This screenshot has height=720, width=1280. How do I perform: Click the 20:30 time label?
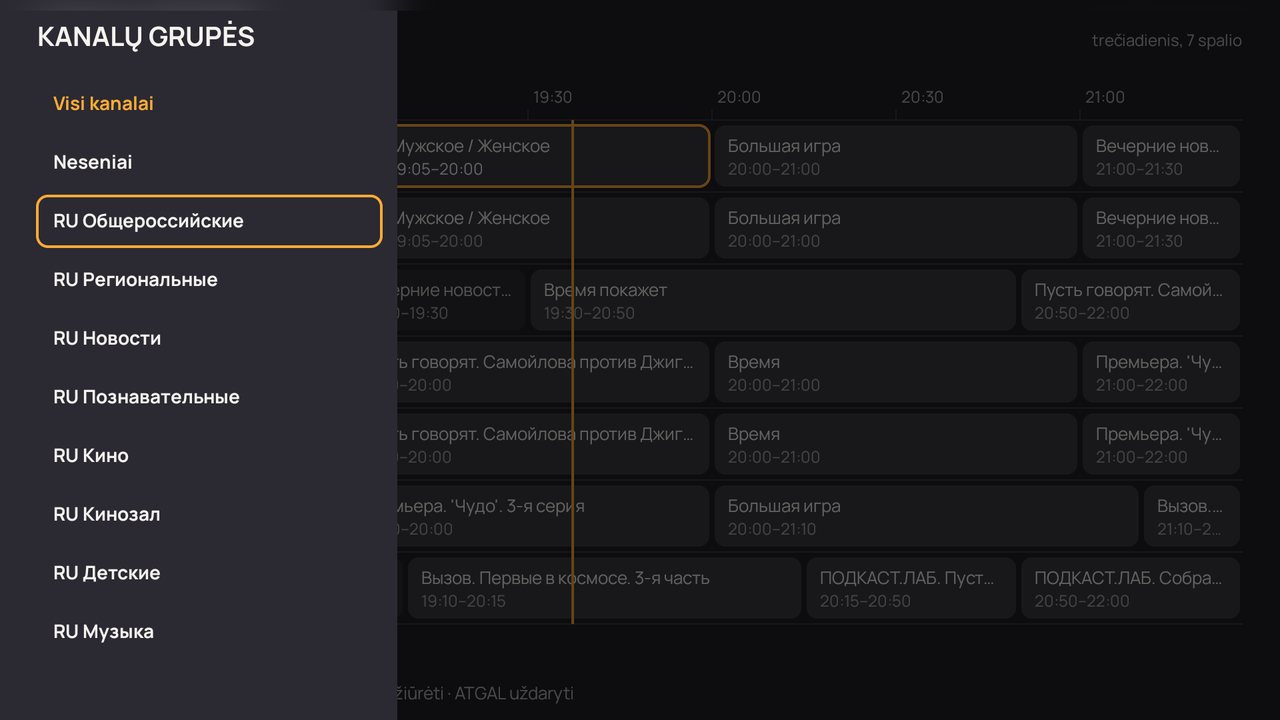[x=922, y=97]
